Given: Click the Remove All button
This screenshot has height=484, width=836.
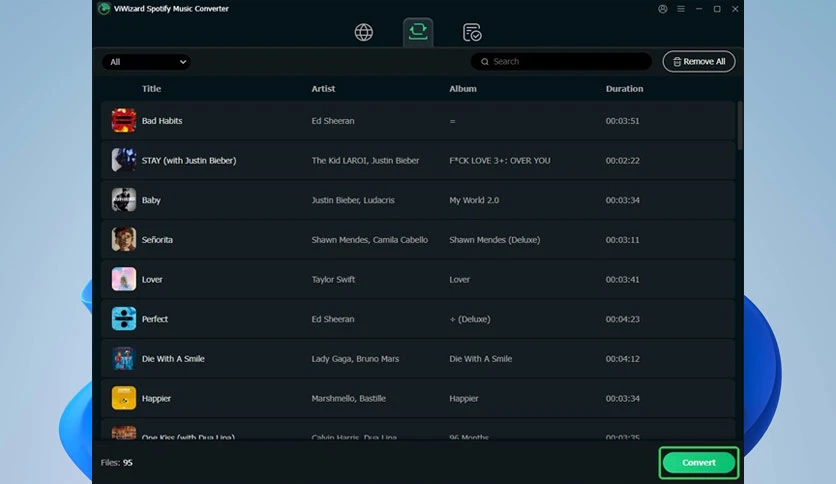Looking at the screenshot, I should coord(698,61).
